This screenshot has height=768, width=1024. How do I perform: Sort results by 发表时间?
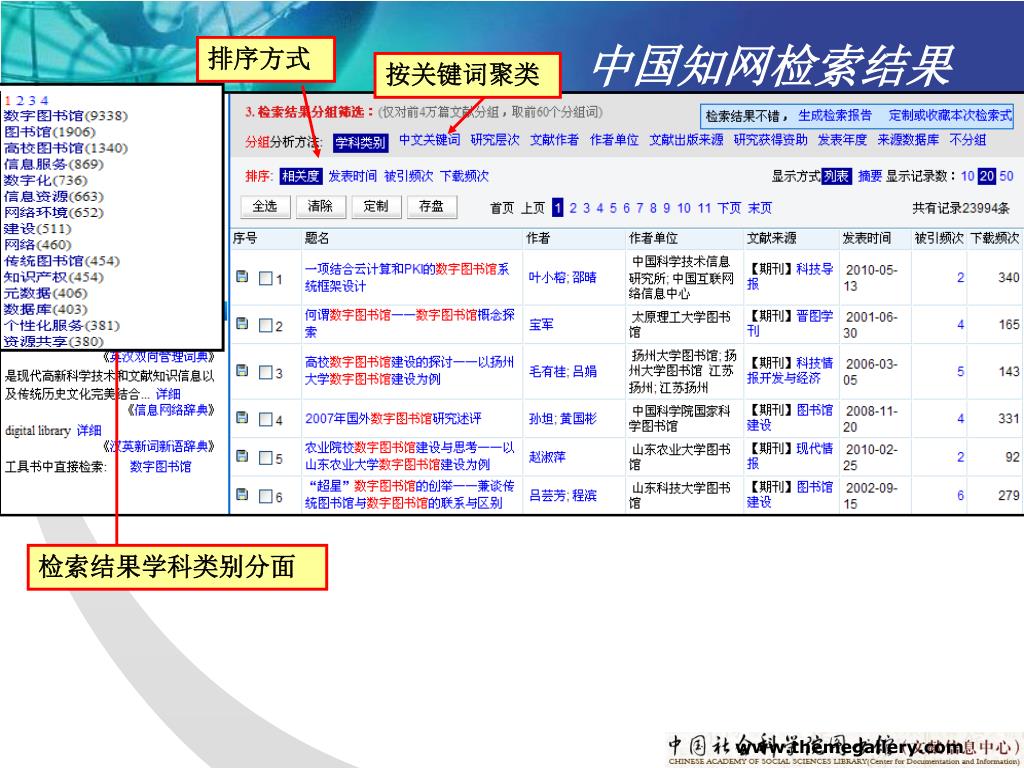pos(353,176)
